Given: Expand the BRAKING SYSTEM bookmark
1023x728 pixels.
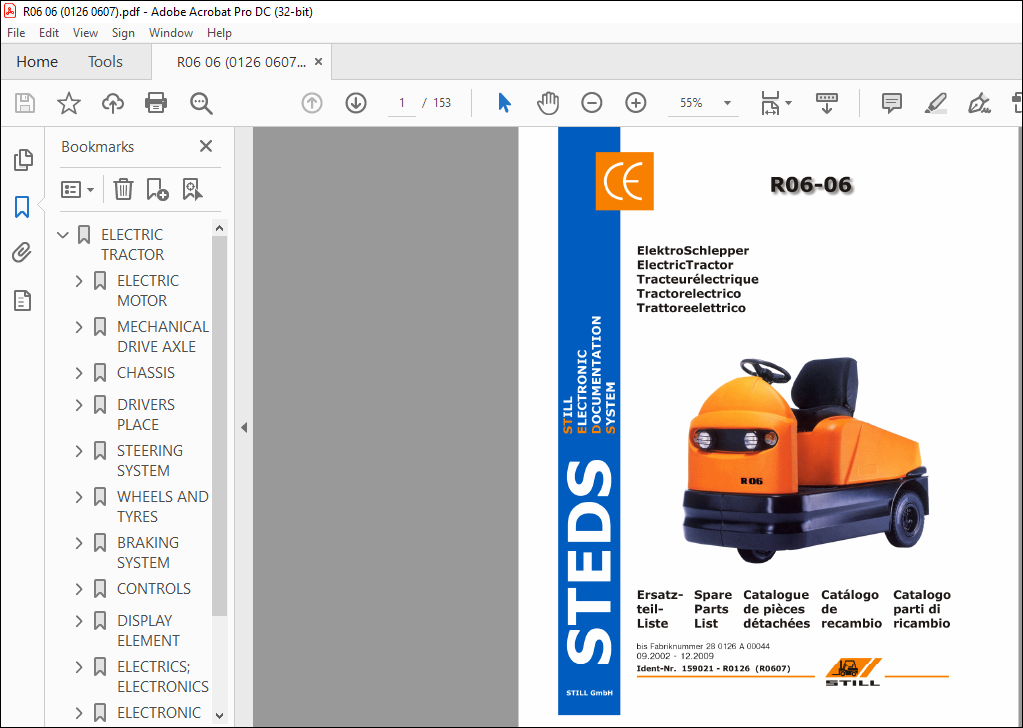Looking at the screenshot, I should point(79,543).
